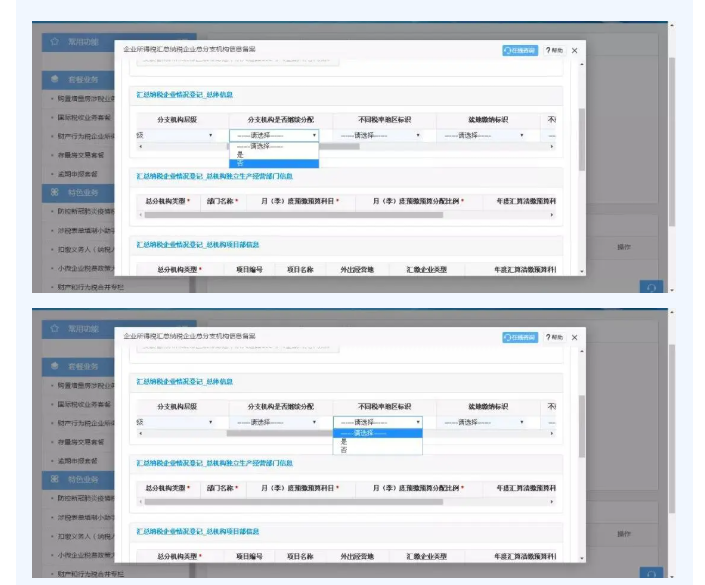Choose 否 in the open 不同税率地区标识 list
The image size is (705, 585).
point(378,450)
